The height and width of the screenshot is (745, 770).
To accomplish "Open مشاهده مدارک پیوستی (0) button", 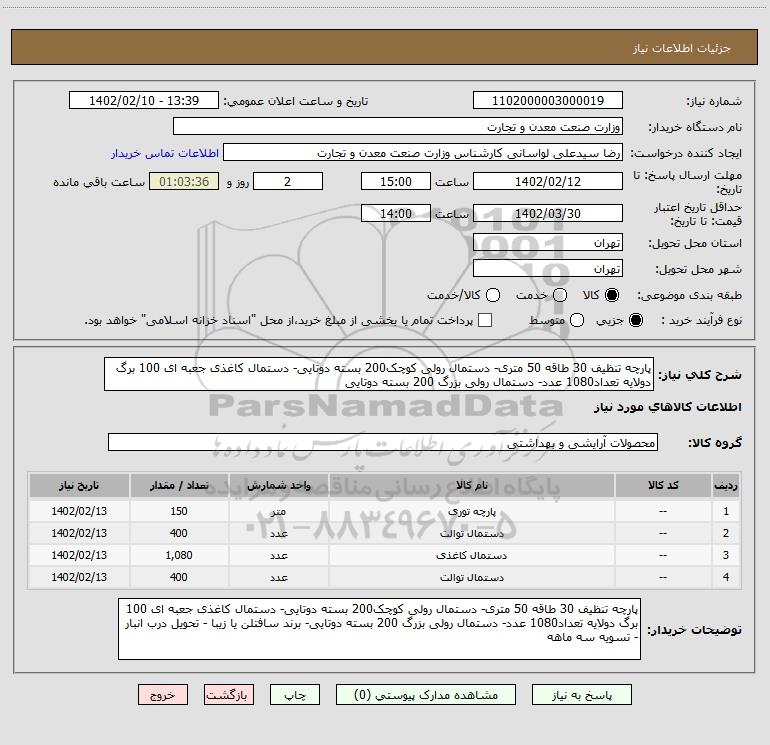I will click(x=426, y=695).
